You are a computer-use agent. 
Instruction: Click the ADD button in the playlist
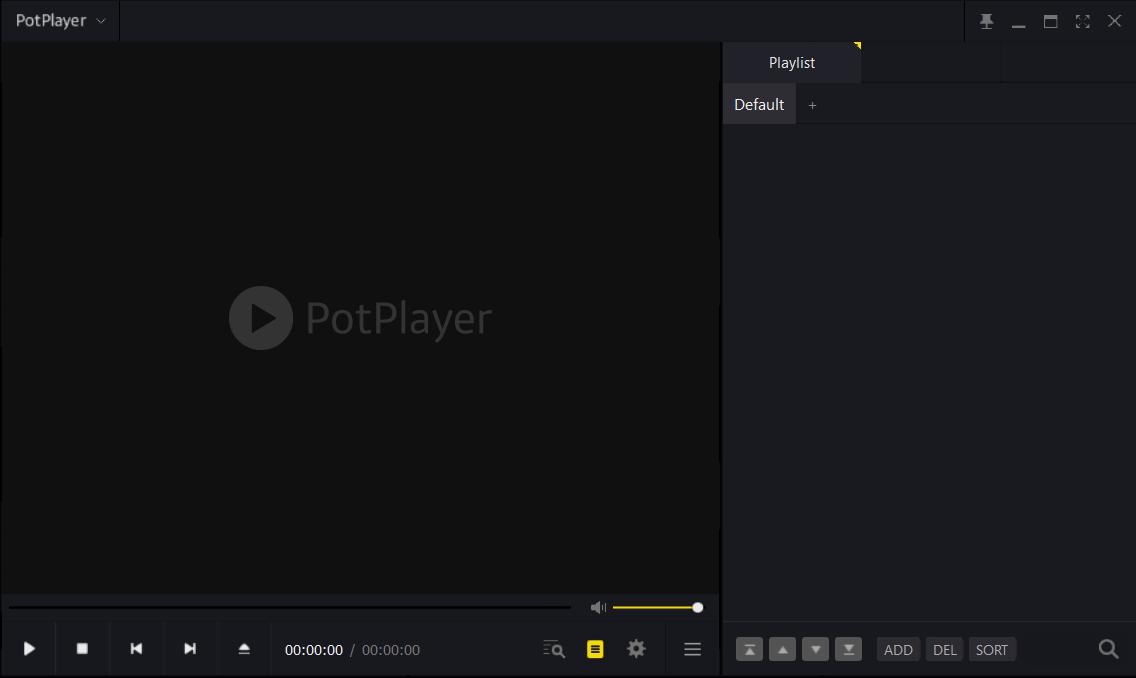coord(898,650)
